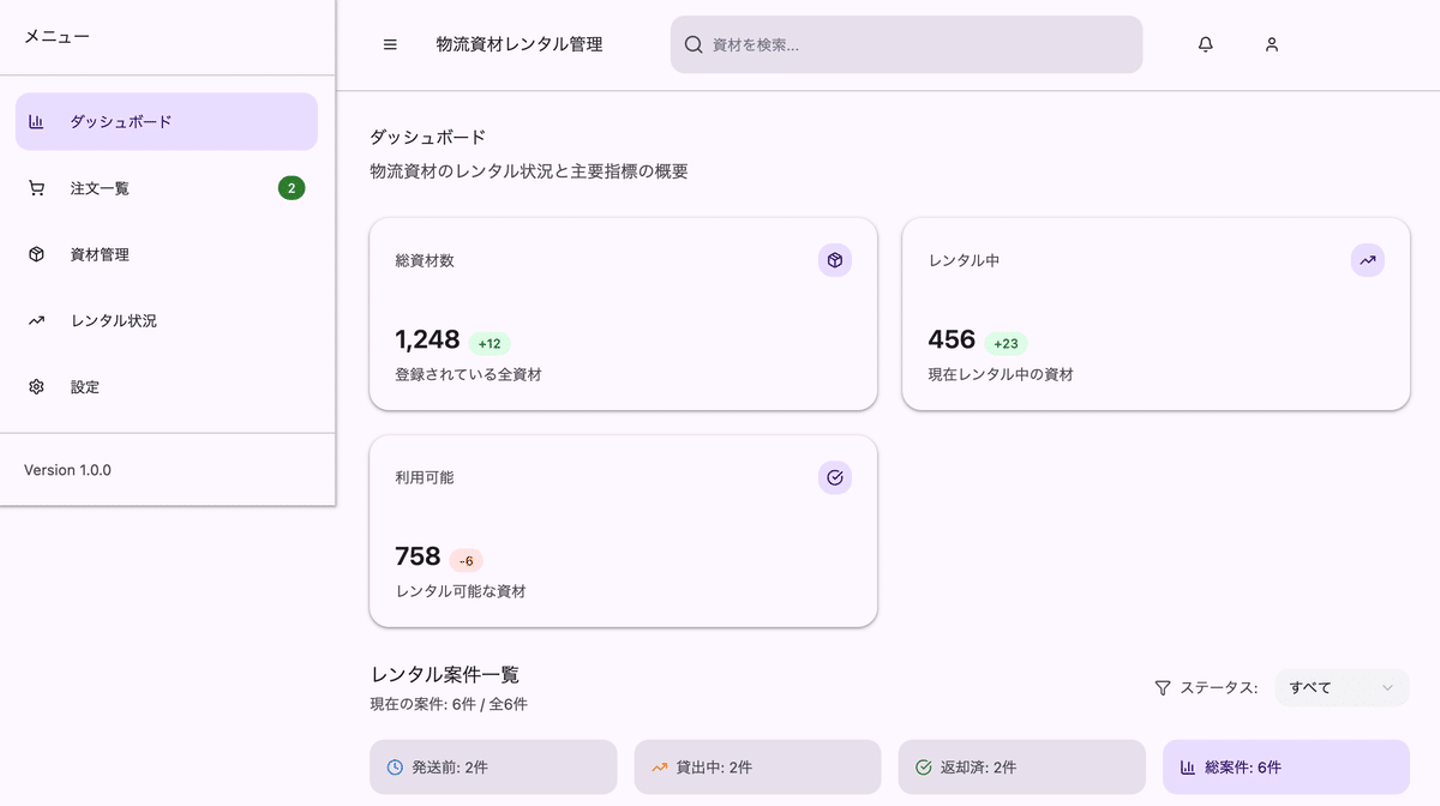
Task: Click trend icon on レンタル中 card
Action: [1367, 260]
